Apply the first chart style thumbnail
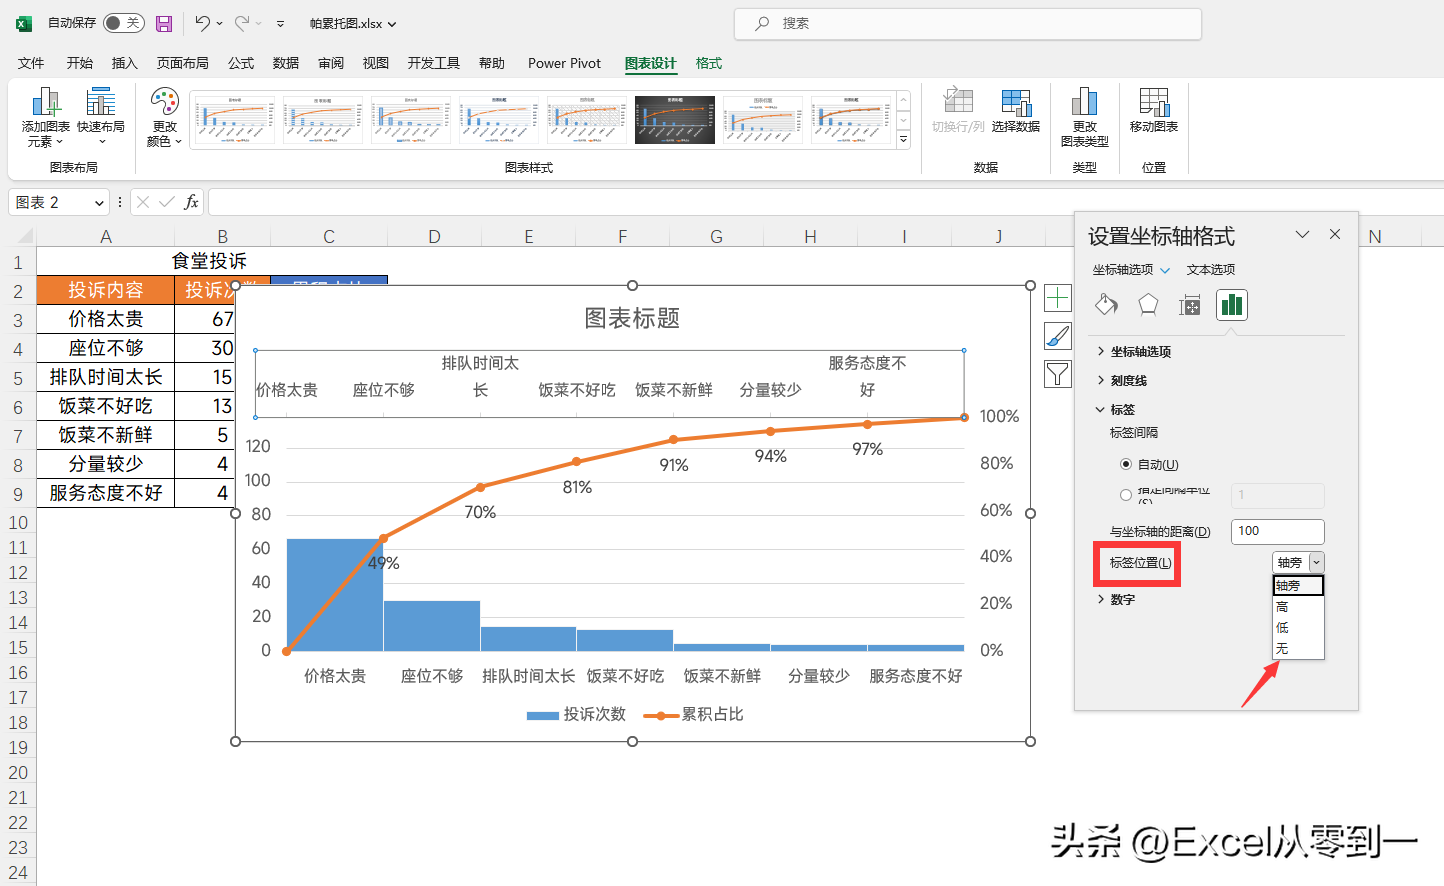This screenshot has width=1444, height=886. point(234,120)
